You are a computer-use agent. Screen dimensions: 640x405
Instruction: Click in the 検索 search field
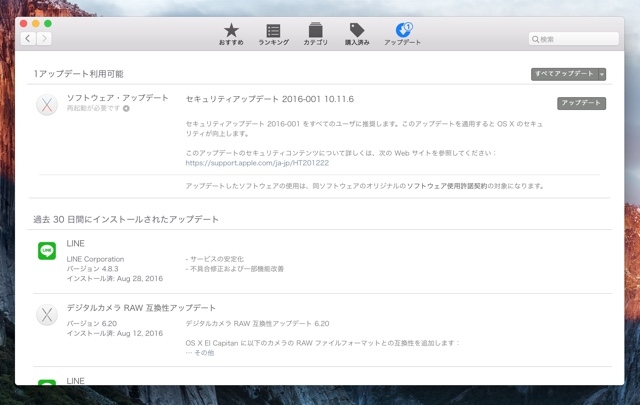click(x=573, y=39)
